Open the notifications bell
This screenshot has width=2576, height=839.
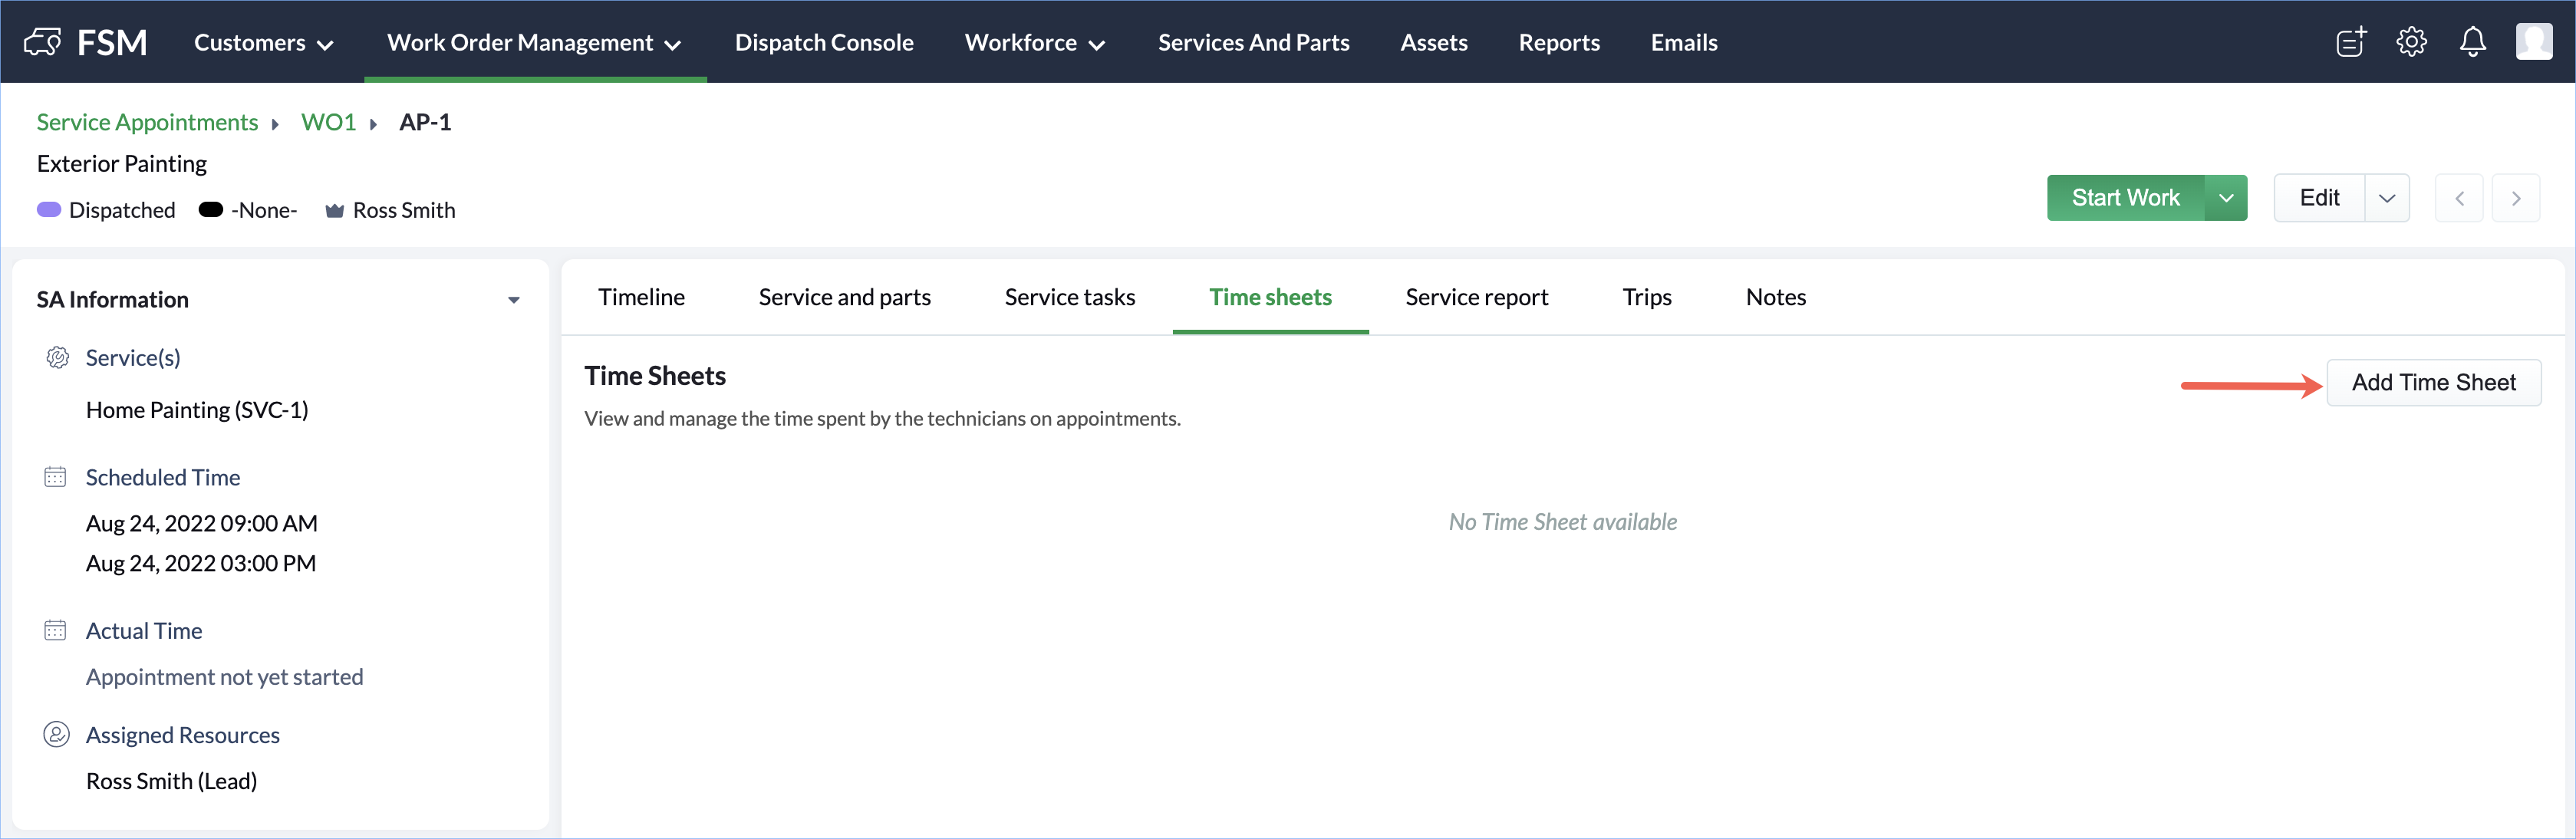pos(2473,42)
